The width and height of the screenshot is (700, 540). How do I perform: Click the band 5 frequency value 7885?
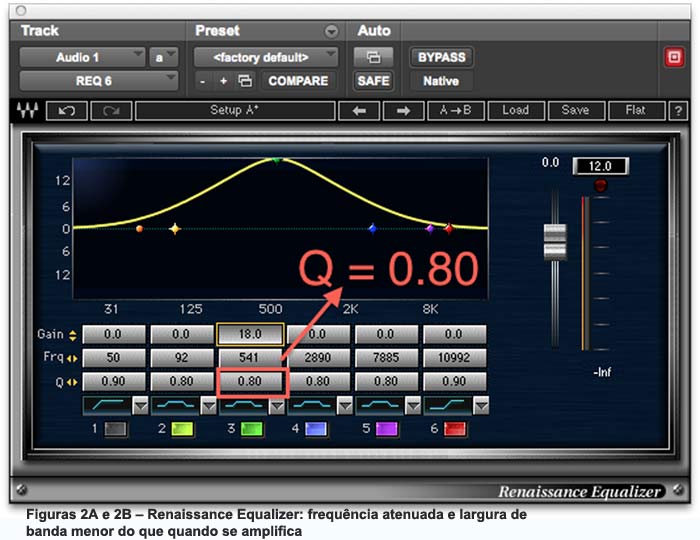click(x=386, y=357)
